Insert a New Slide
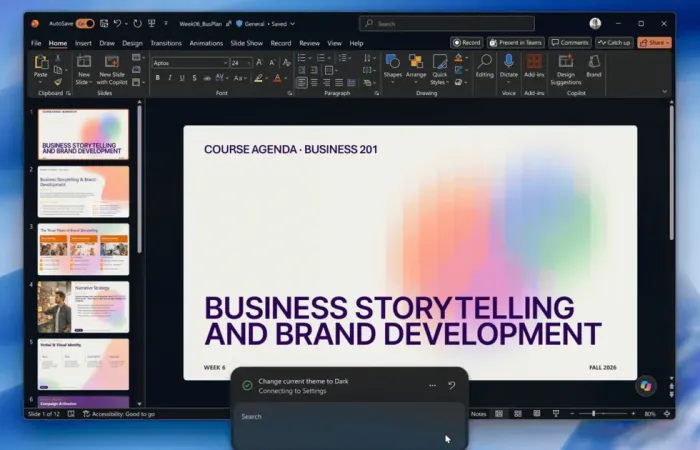 click(83, 70)
